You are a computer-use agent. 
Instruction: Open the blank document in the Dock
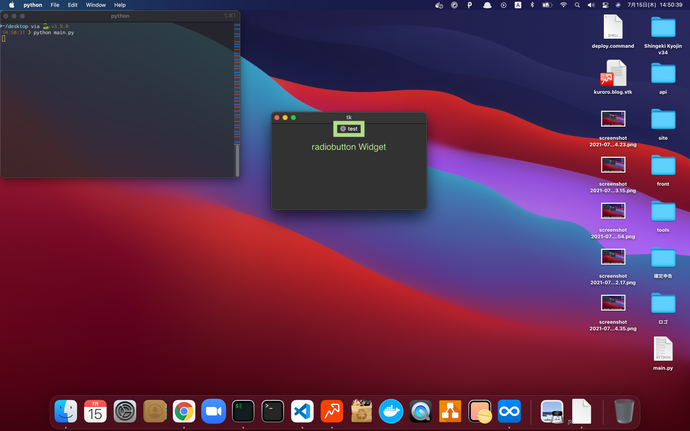click(x=581, y=411)
